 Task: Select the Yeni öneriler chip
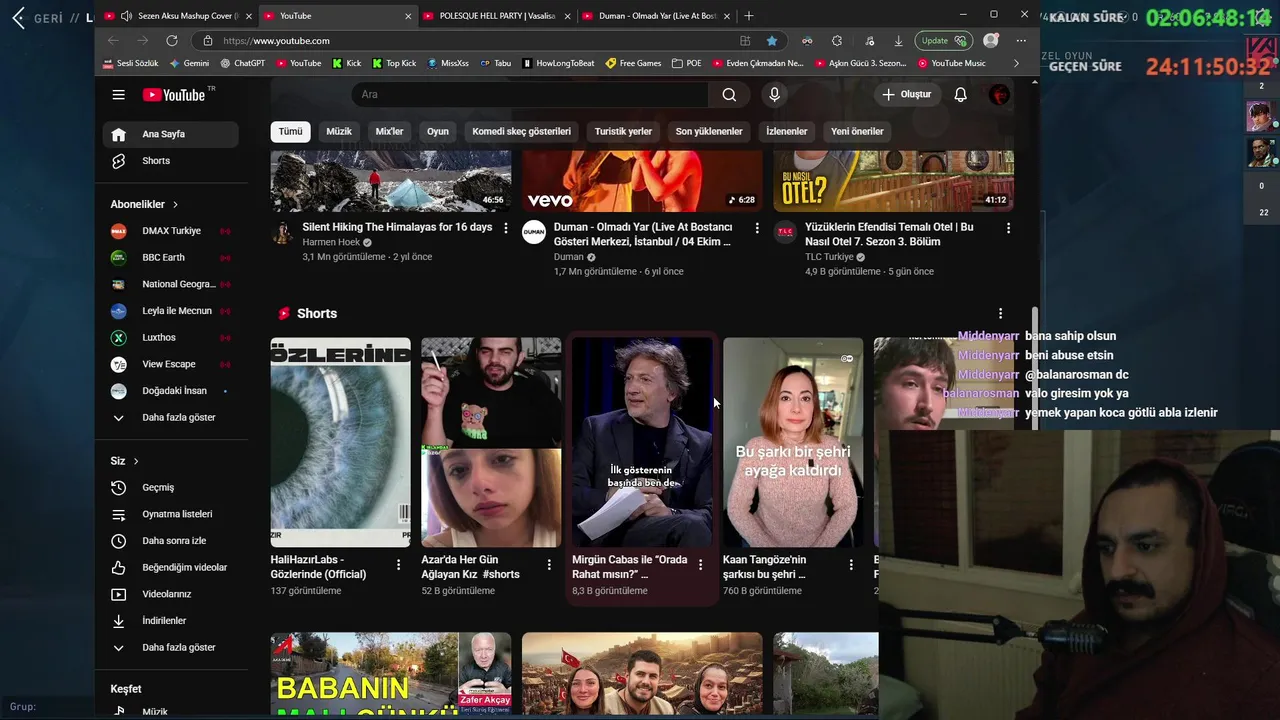pos(857,131)
